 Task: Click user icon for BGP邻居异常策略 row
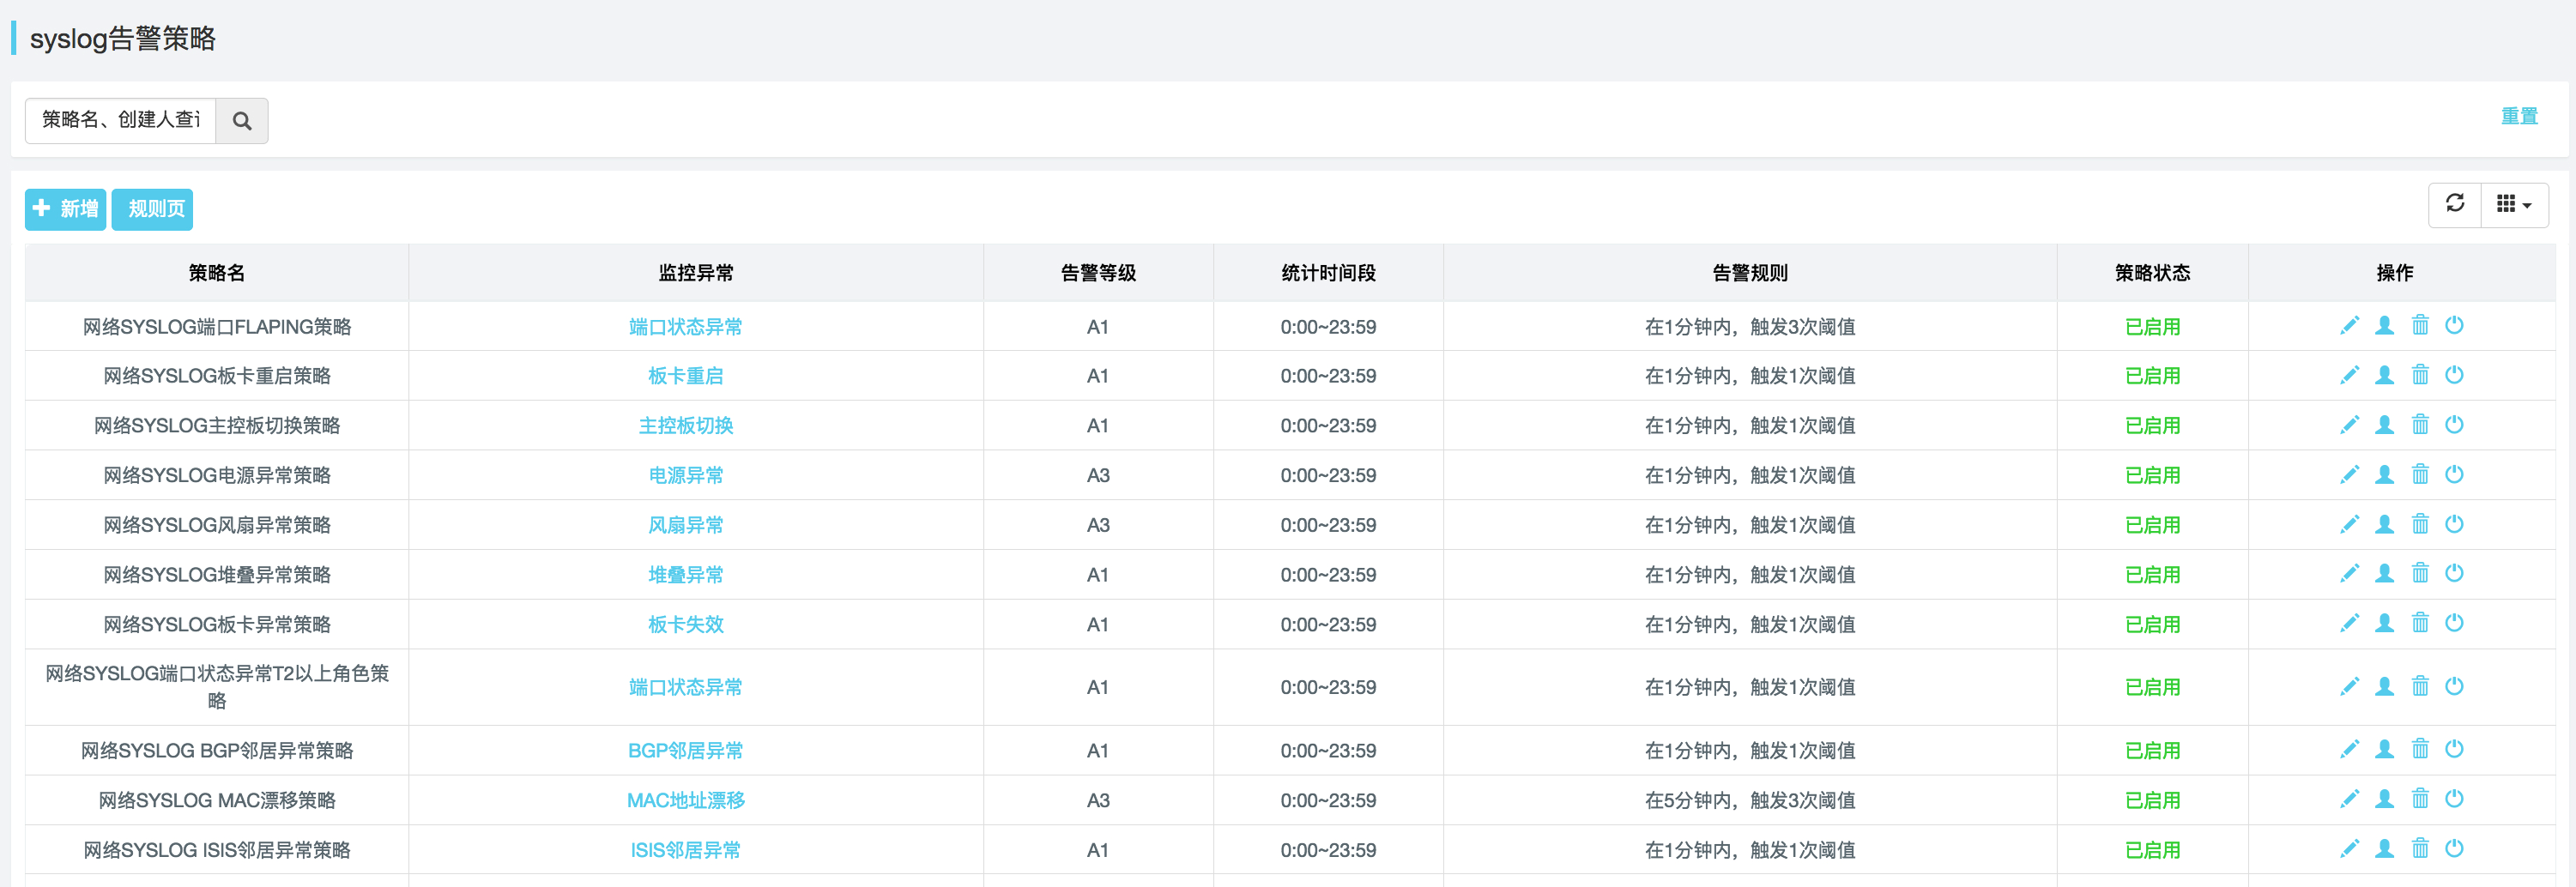2384,749
